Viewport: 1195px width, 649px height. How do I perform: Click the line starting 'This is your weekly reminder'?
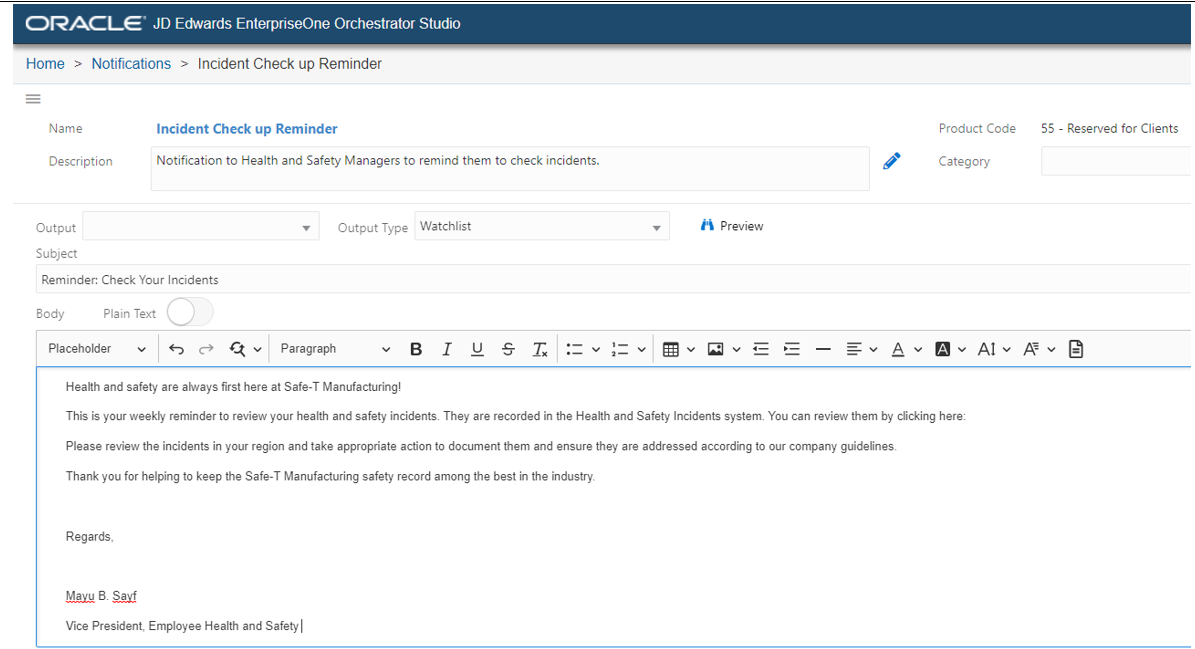[515, 416]
